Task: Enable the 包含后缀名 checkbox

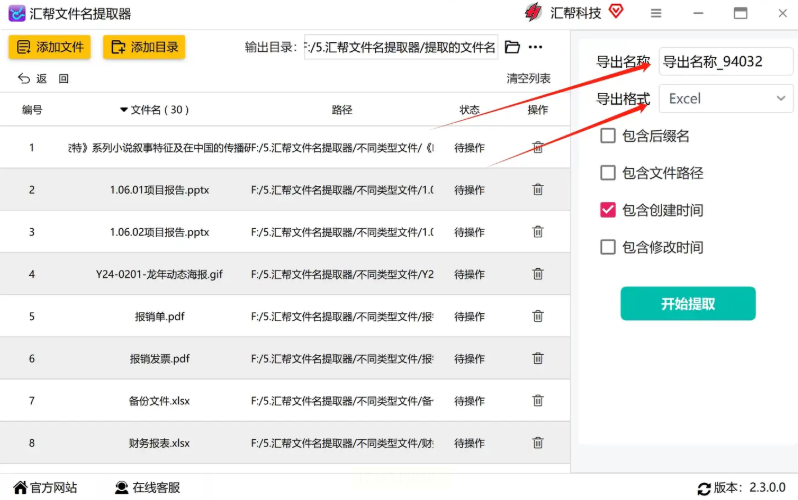Action: [608, 136]
